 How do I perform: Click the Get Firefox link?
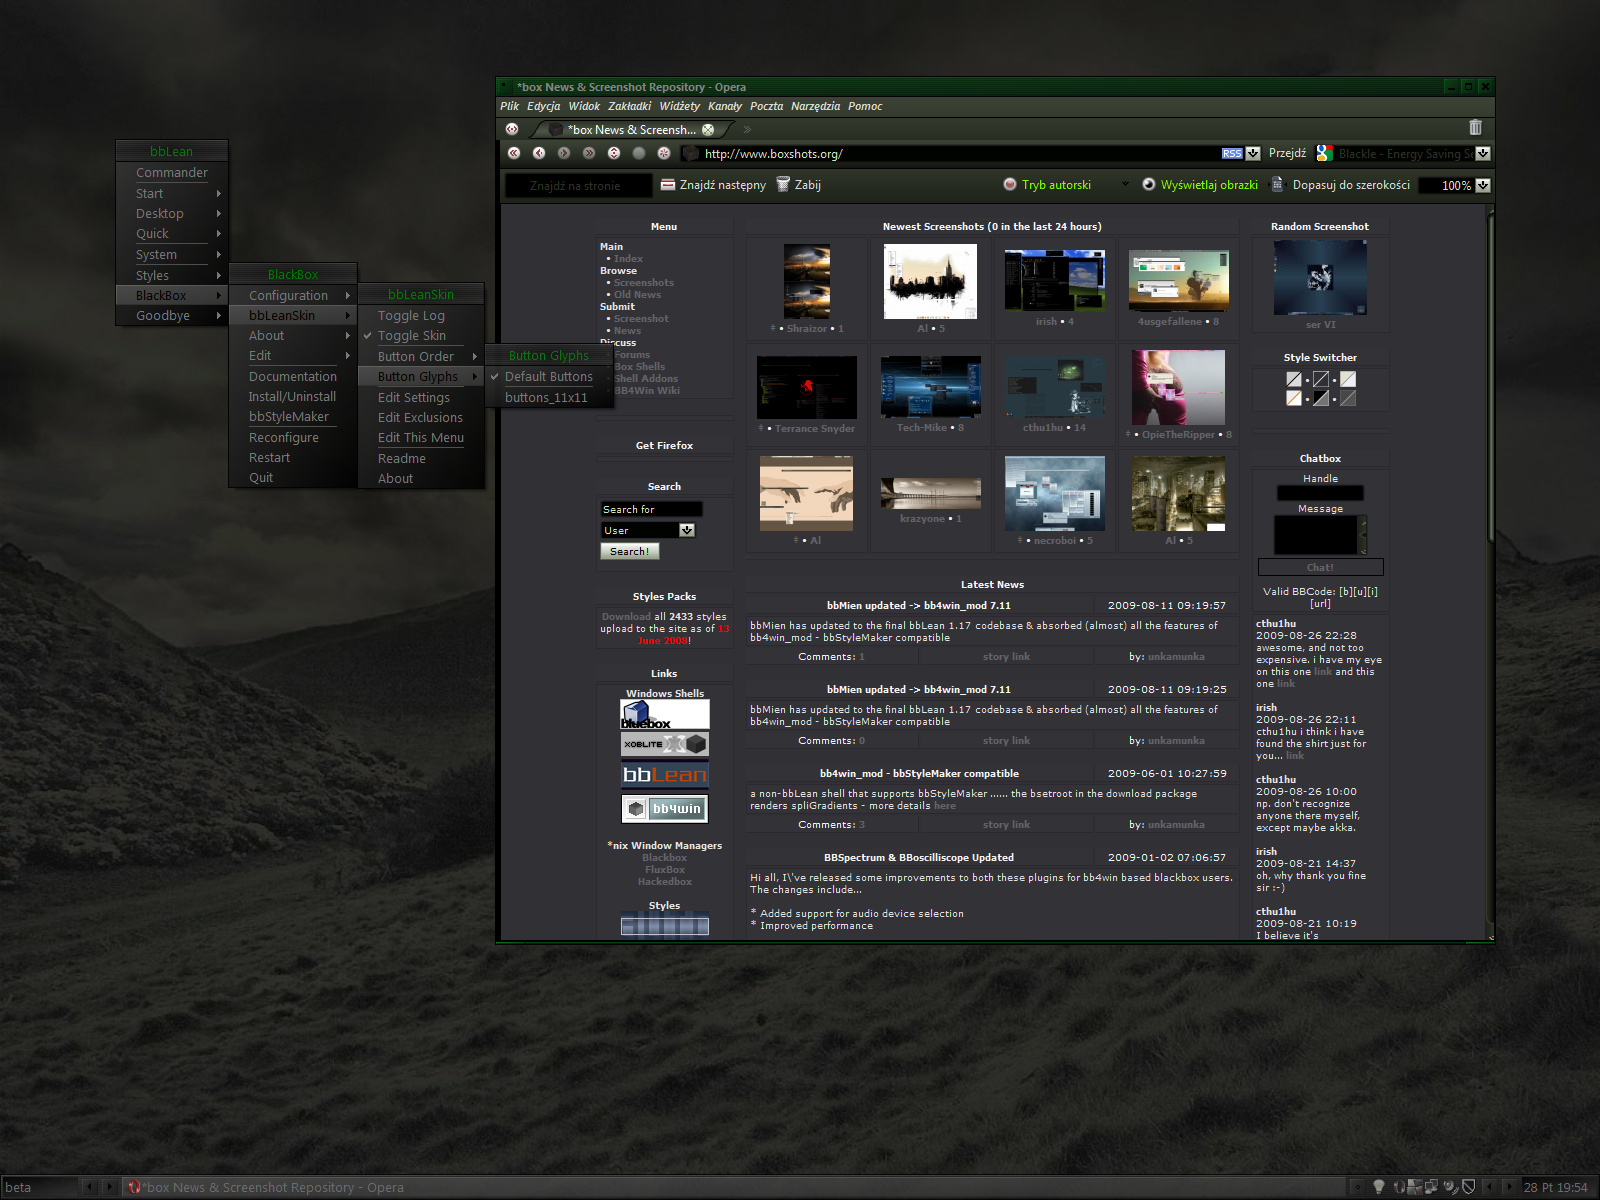click(x=664, y=446)
